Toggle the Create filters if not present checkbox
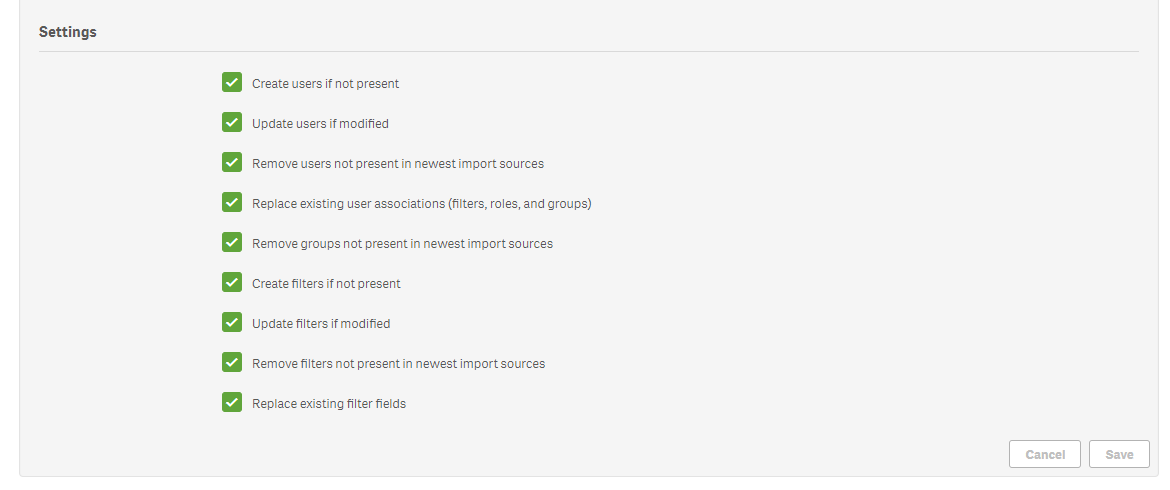1170x490 pixels. point(232,283)
